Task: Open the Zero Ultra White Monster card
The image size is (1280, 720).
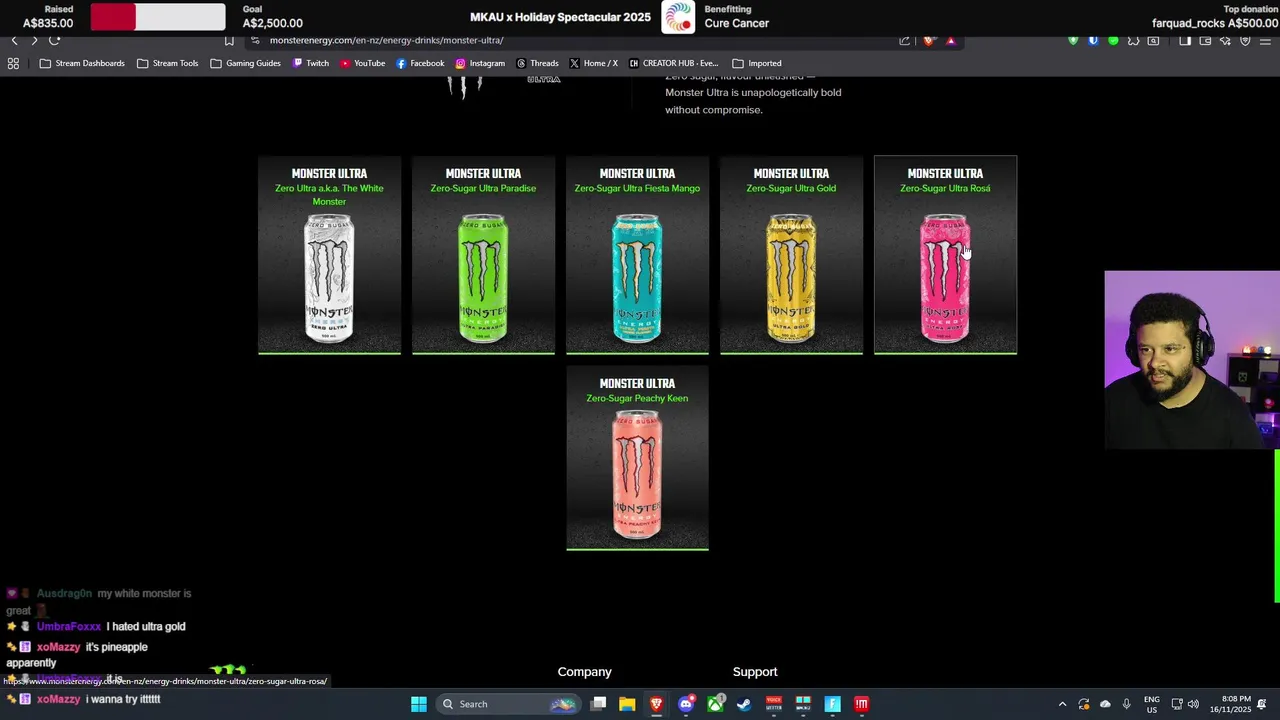Action: [329, 255]
